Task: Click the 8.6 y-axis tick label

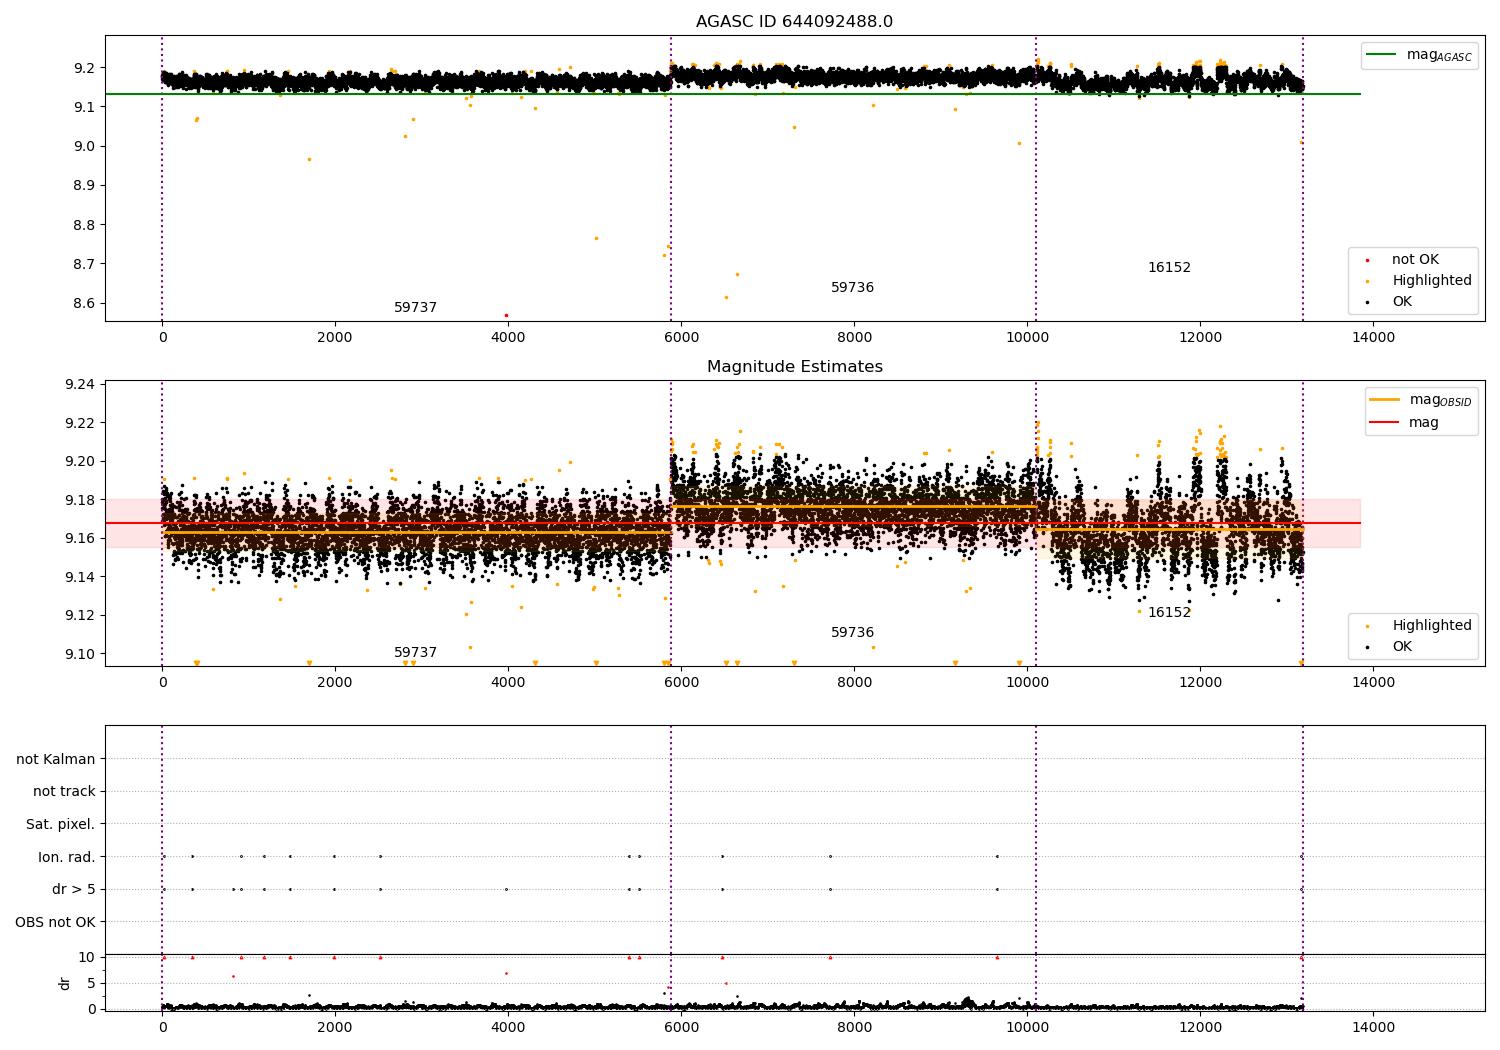Action: click(85, 303)
